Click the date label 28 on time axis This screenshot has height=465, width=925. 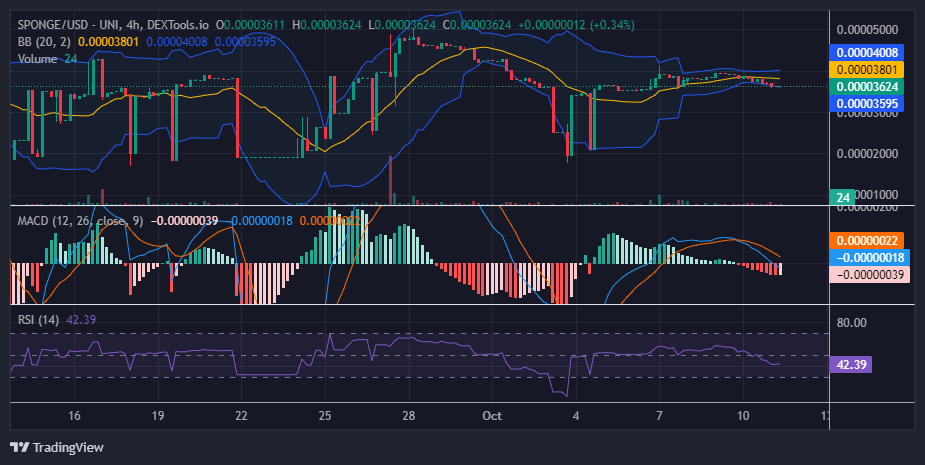(409, 415)
